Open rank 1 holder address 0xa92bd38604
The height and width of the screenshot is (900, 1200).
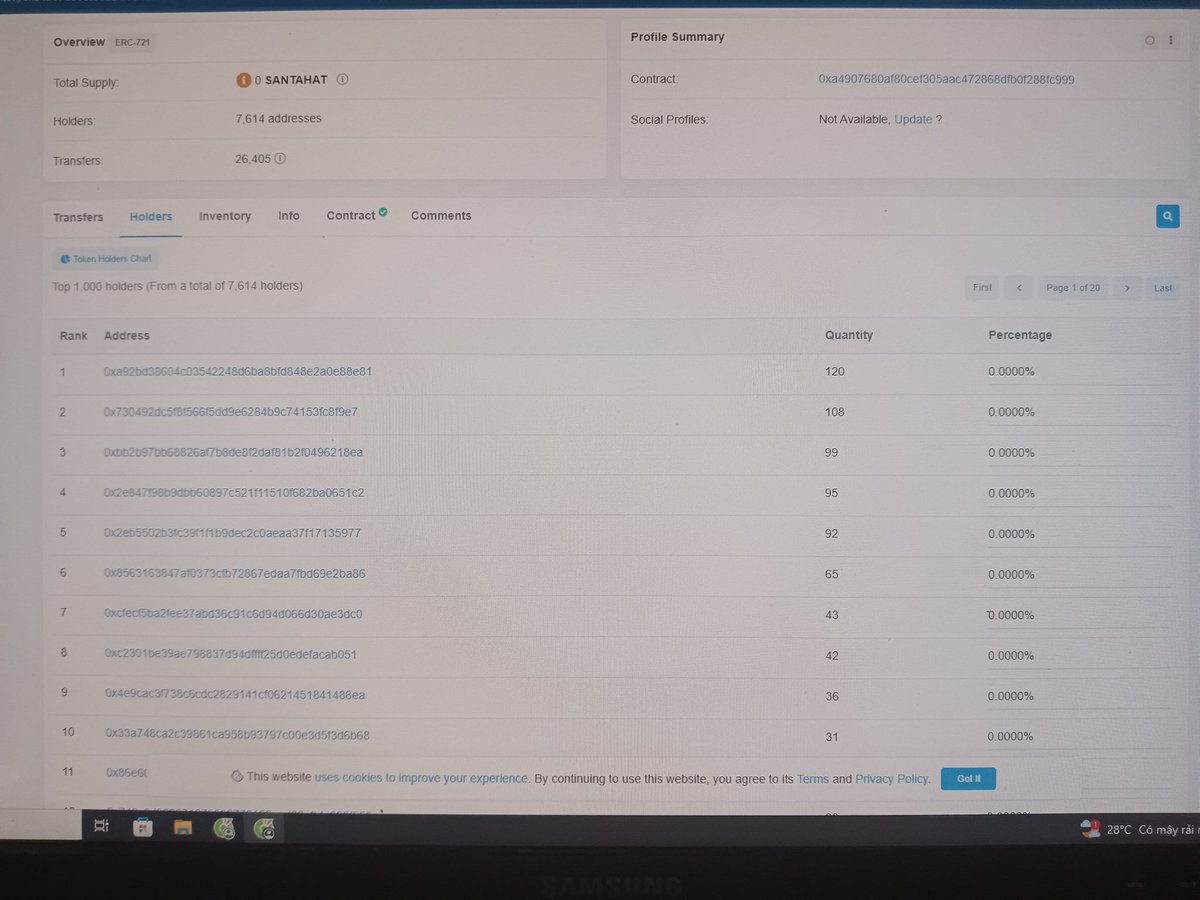pos(238,372)
